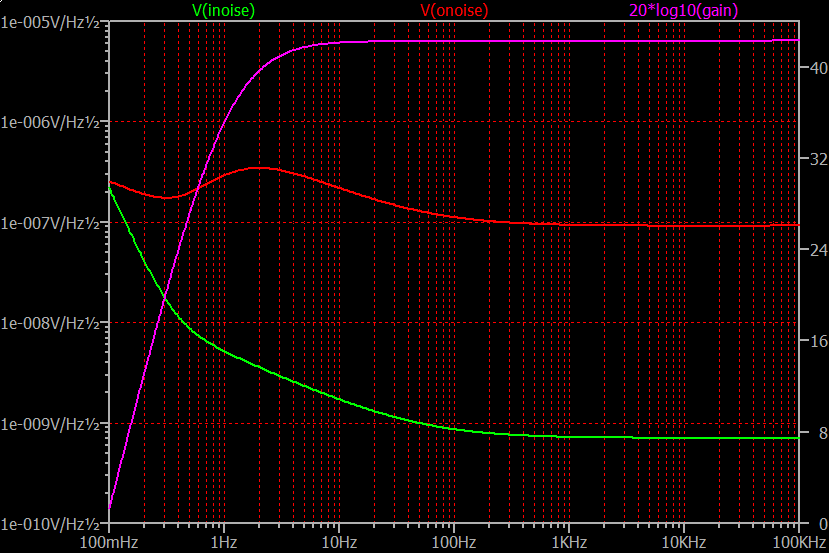Screen dimensions: 829x553
Task: Click the 1e-007V/Hz½ left axis label
Action: click(50, 223)
